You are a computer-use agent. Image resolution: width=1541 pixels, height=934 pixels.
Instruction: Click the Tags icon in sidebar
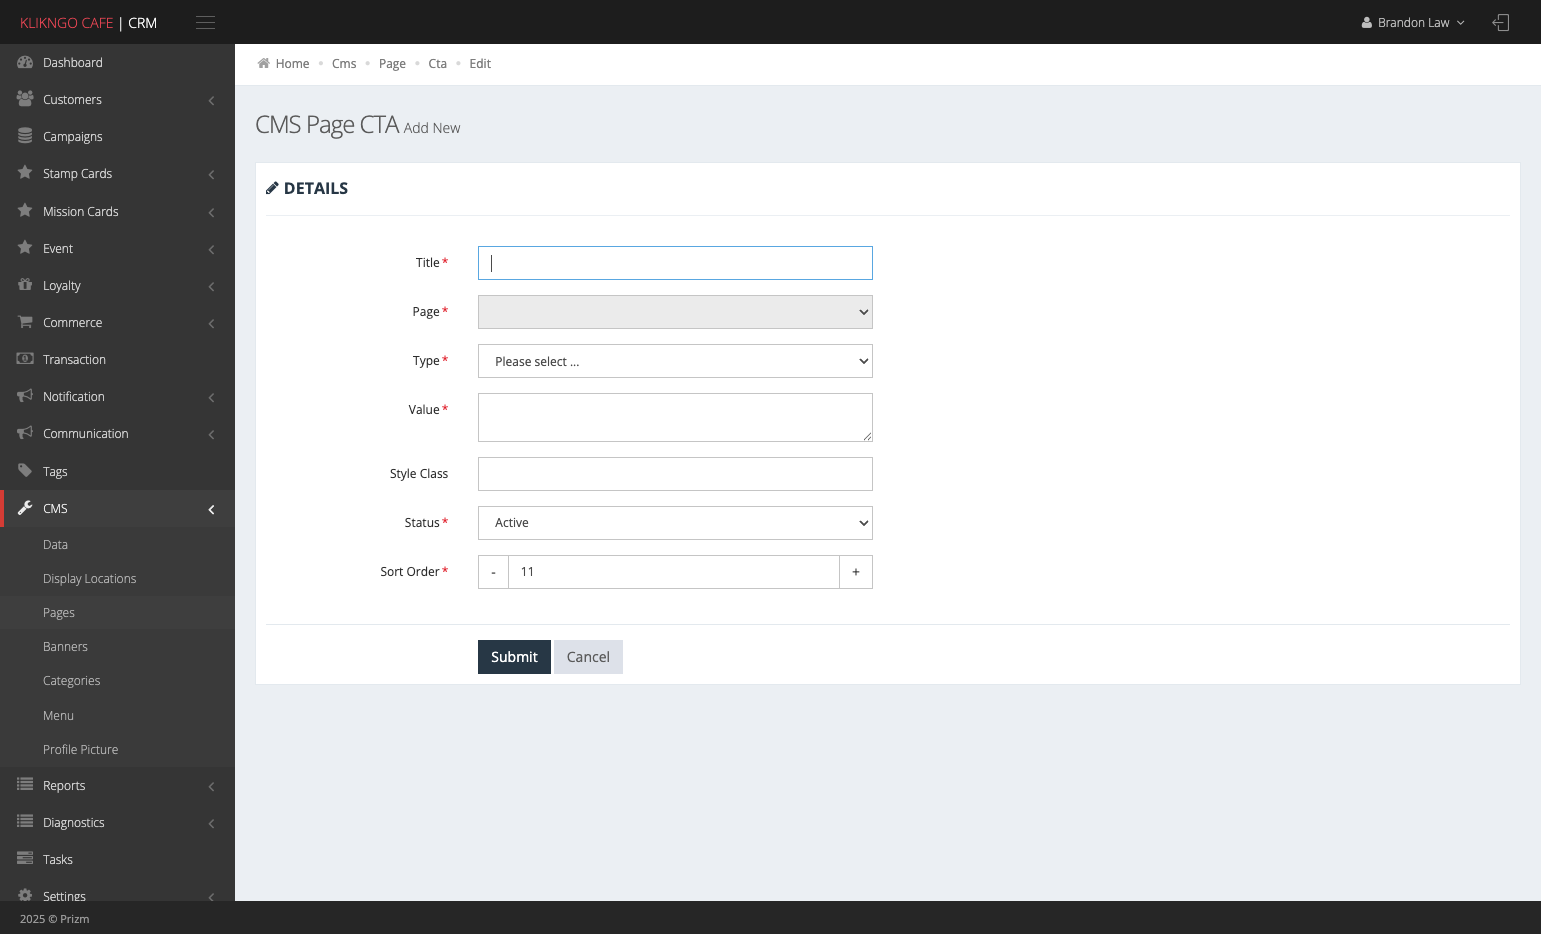(x=25, y=471)
